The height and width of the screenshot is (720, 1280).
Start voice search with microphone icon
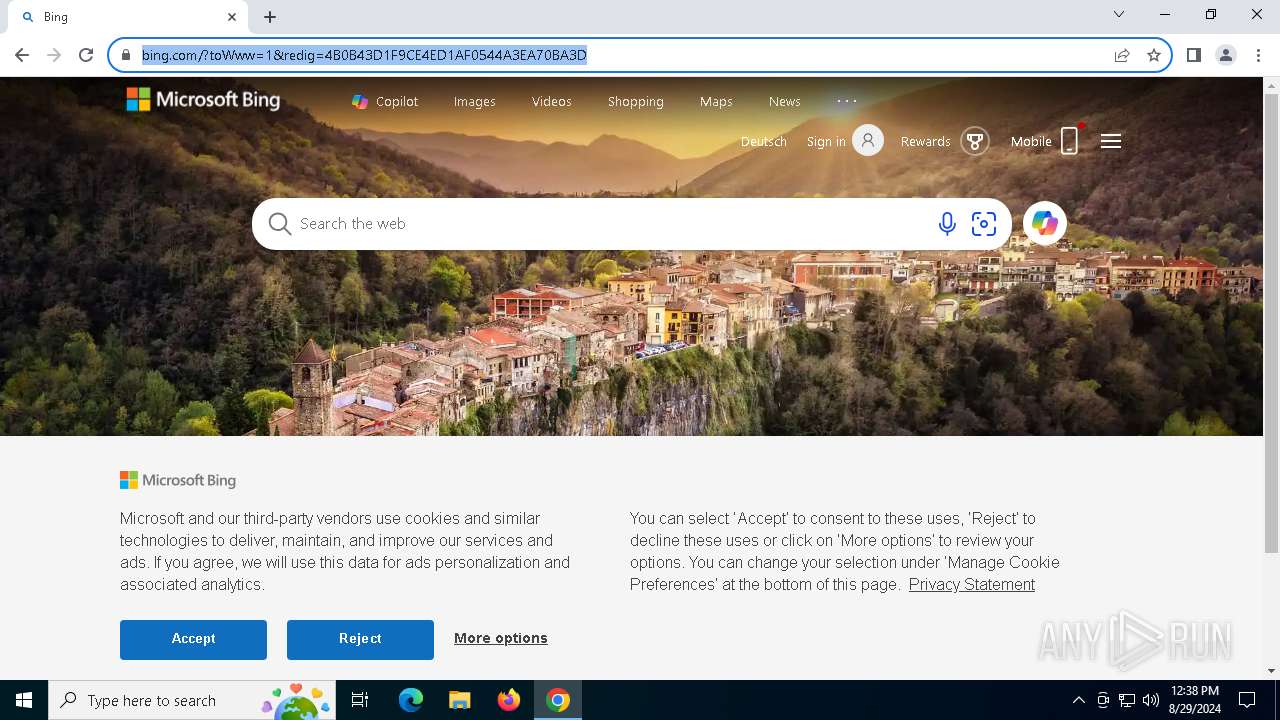947,224
